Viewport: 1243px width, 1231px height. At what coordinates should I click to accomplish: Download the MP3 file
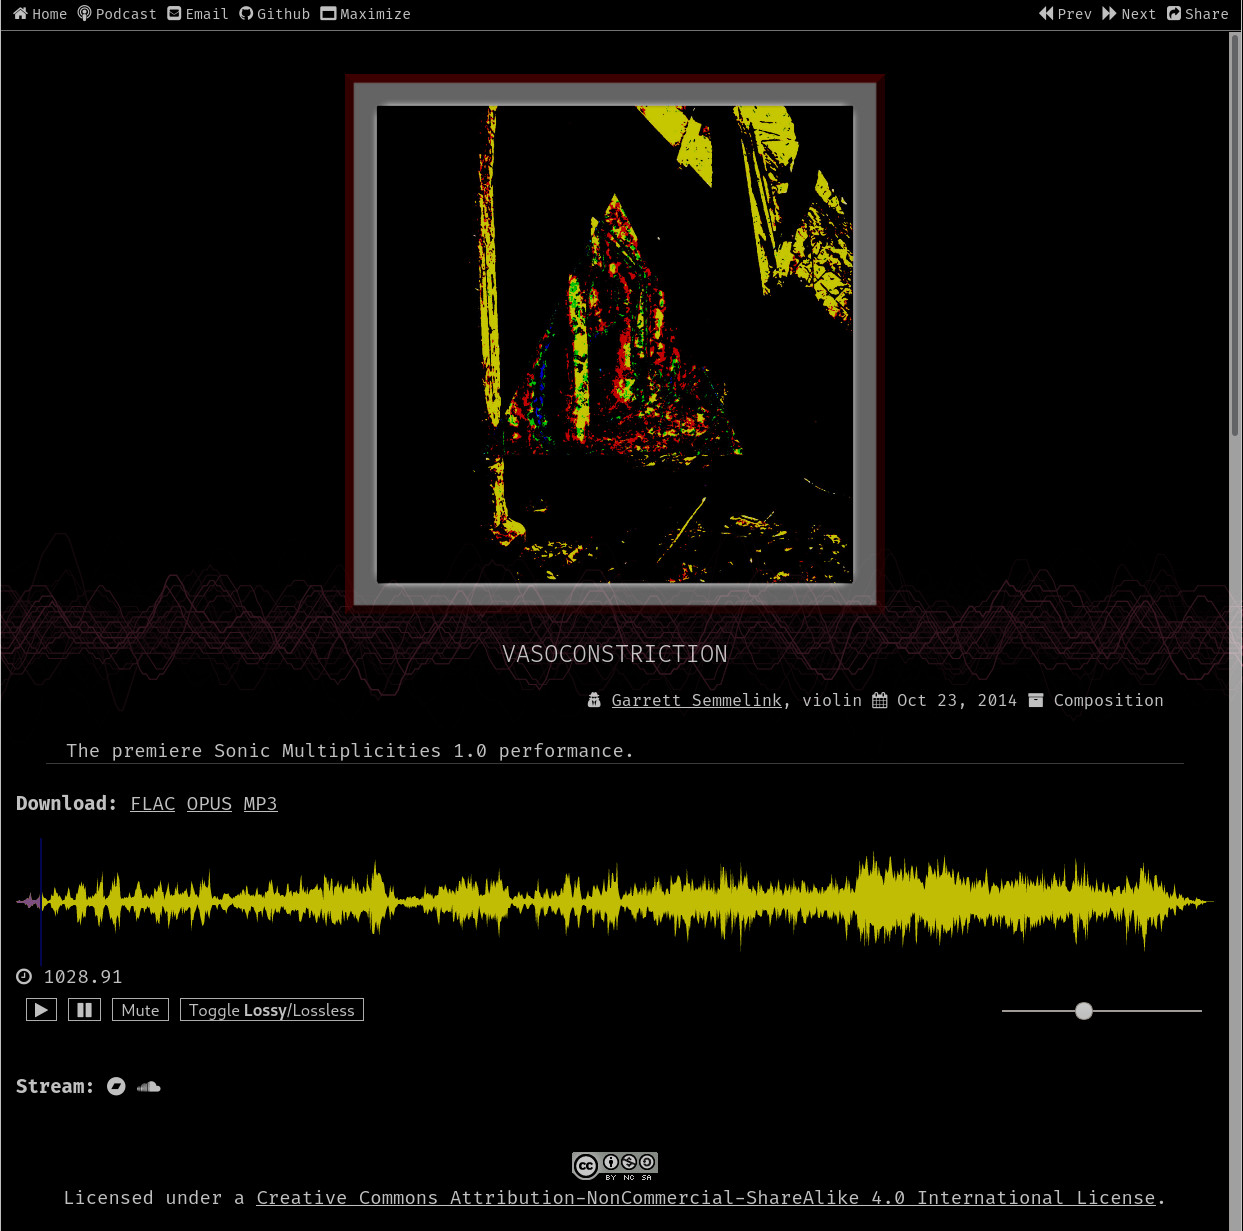[x=261, y=804]
